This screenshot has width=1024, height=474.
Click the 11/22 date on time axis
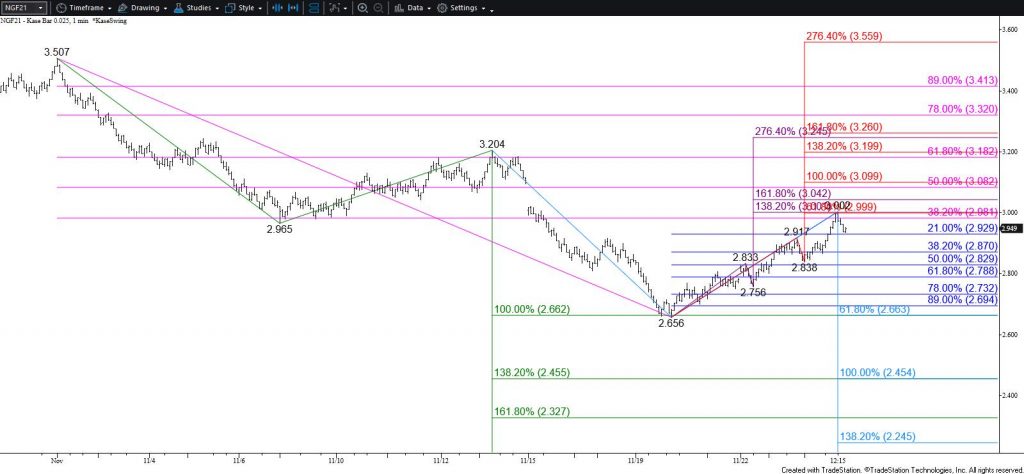point(740,459)
